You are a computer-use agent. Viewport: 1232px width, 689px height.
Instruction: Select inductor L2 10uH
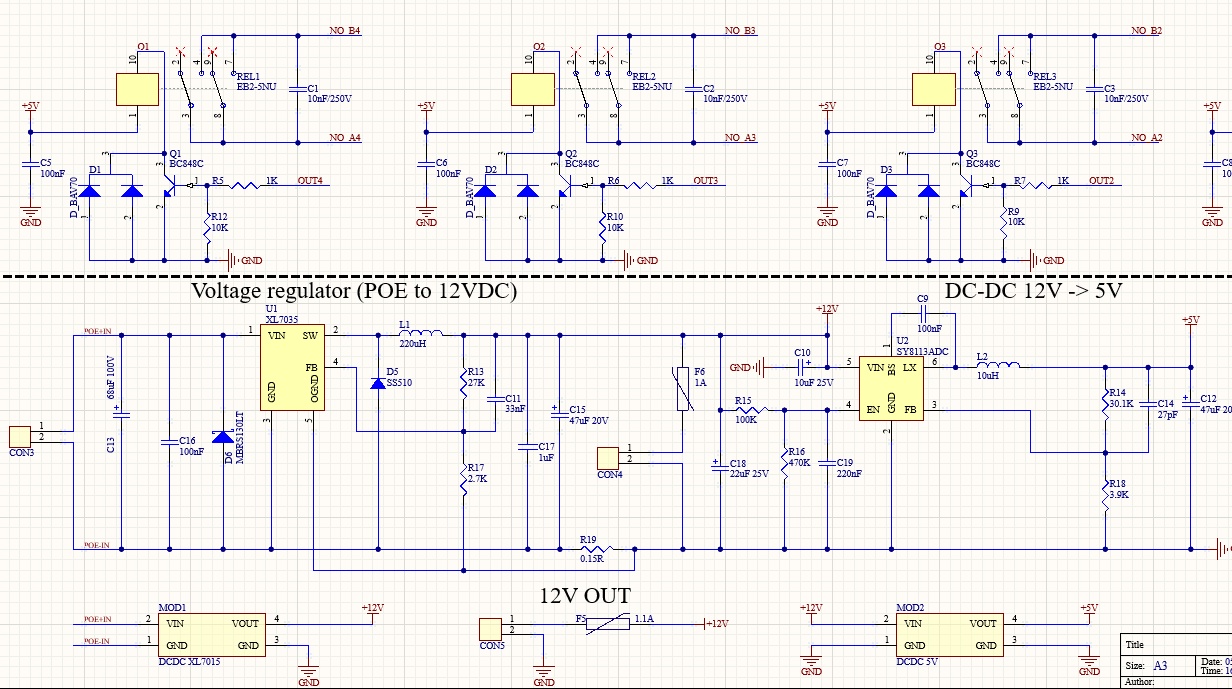(997, 366)
